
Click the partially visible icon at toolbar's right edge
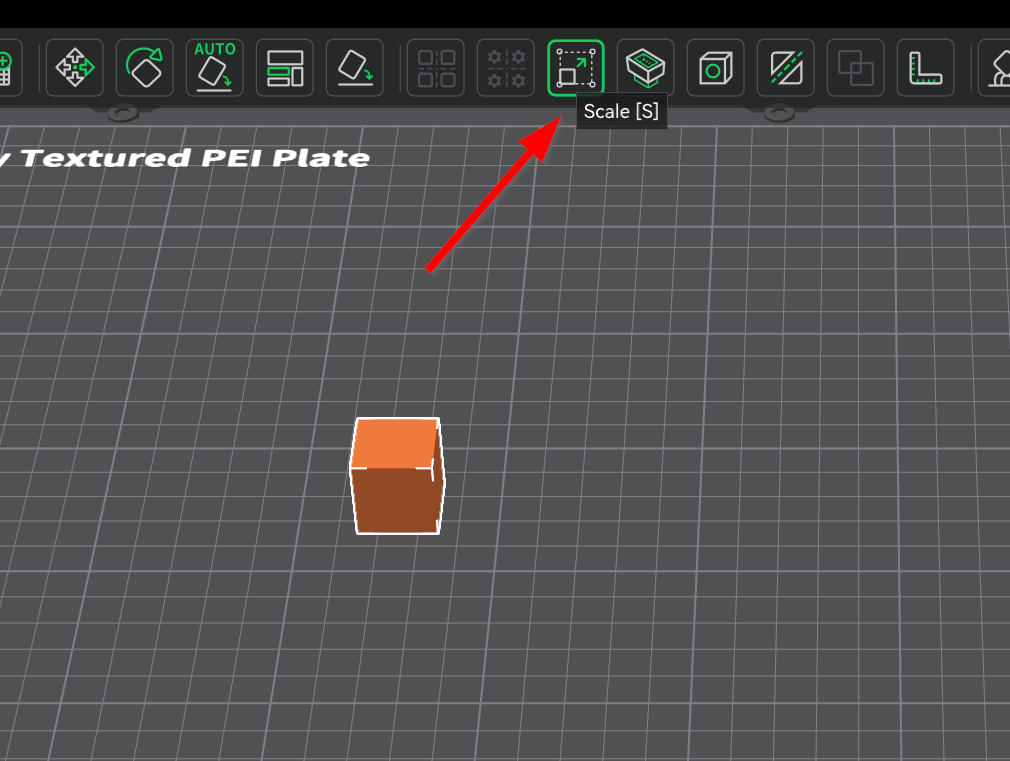coord(996,68)
